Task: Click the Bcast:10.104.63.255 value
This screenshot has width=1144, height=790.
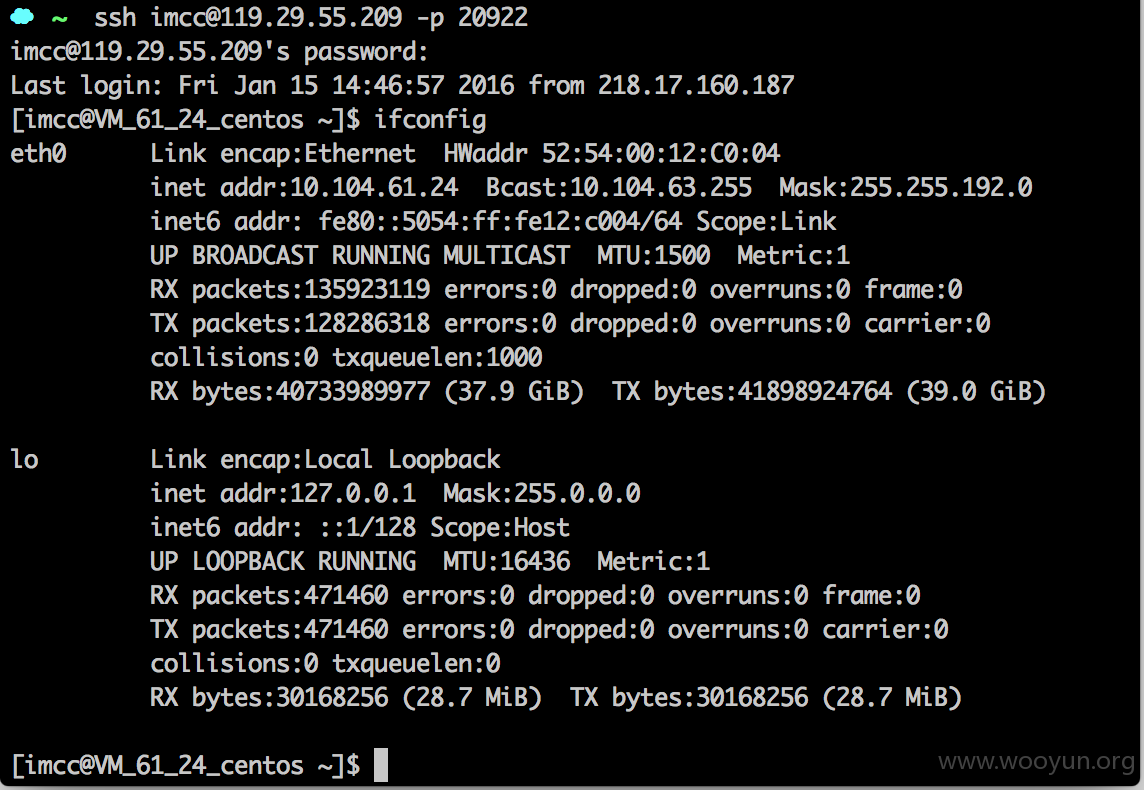Action: pos(619,187)
